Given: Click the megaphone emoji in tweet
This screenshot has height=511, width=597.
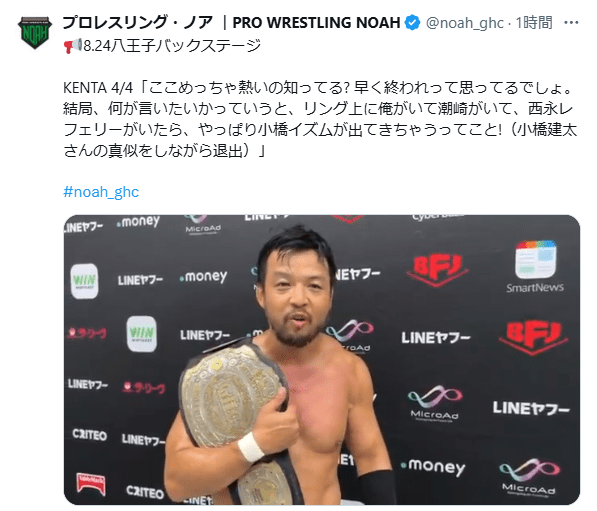Looking at the screenshot, I should click(x=72, y=46).
